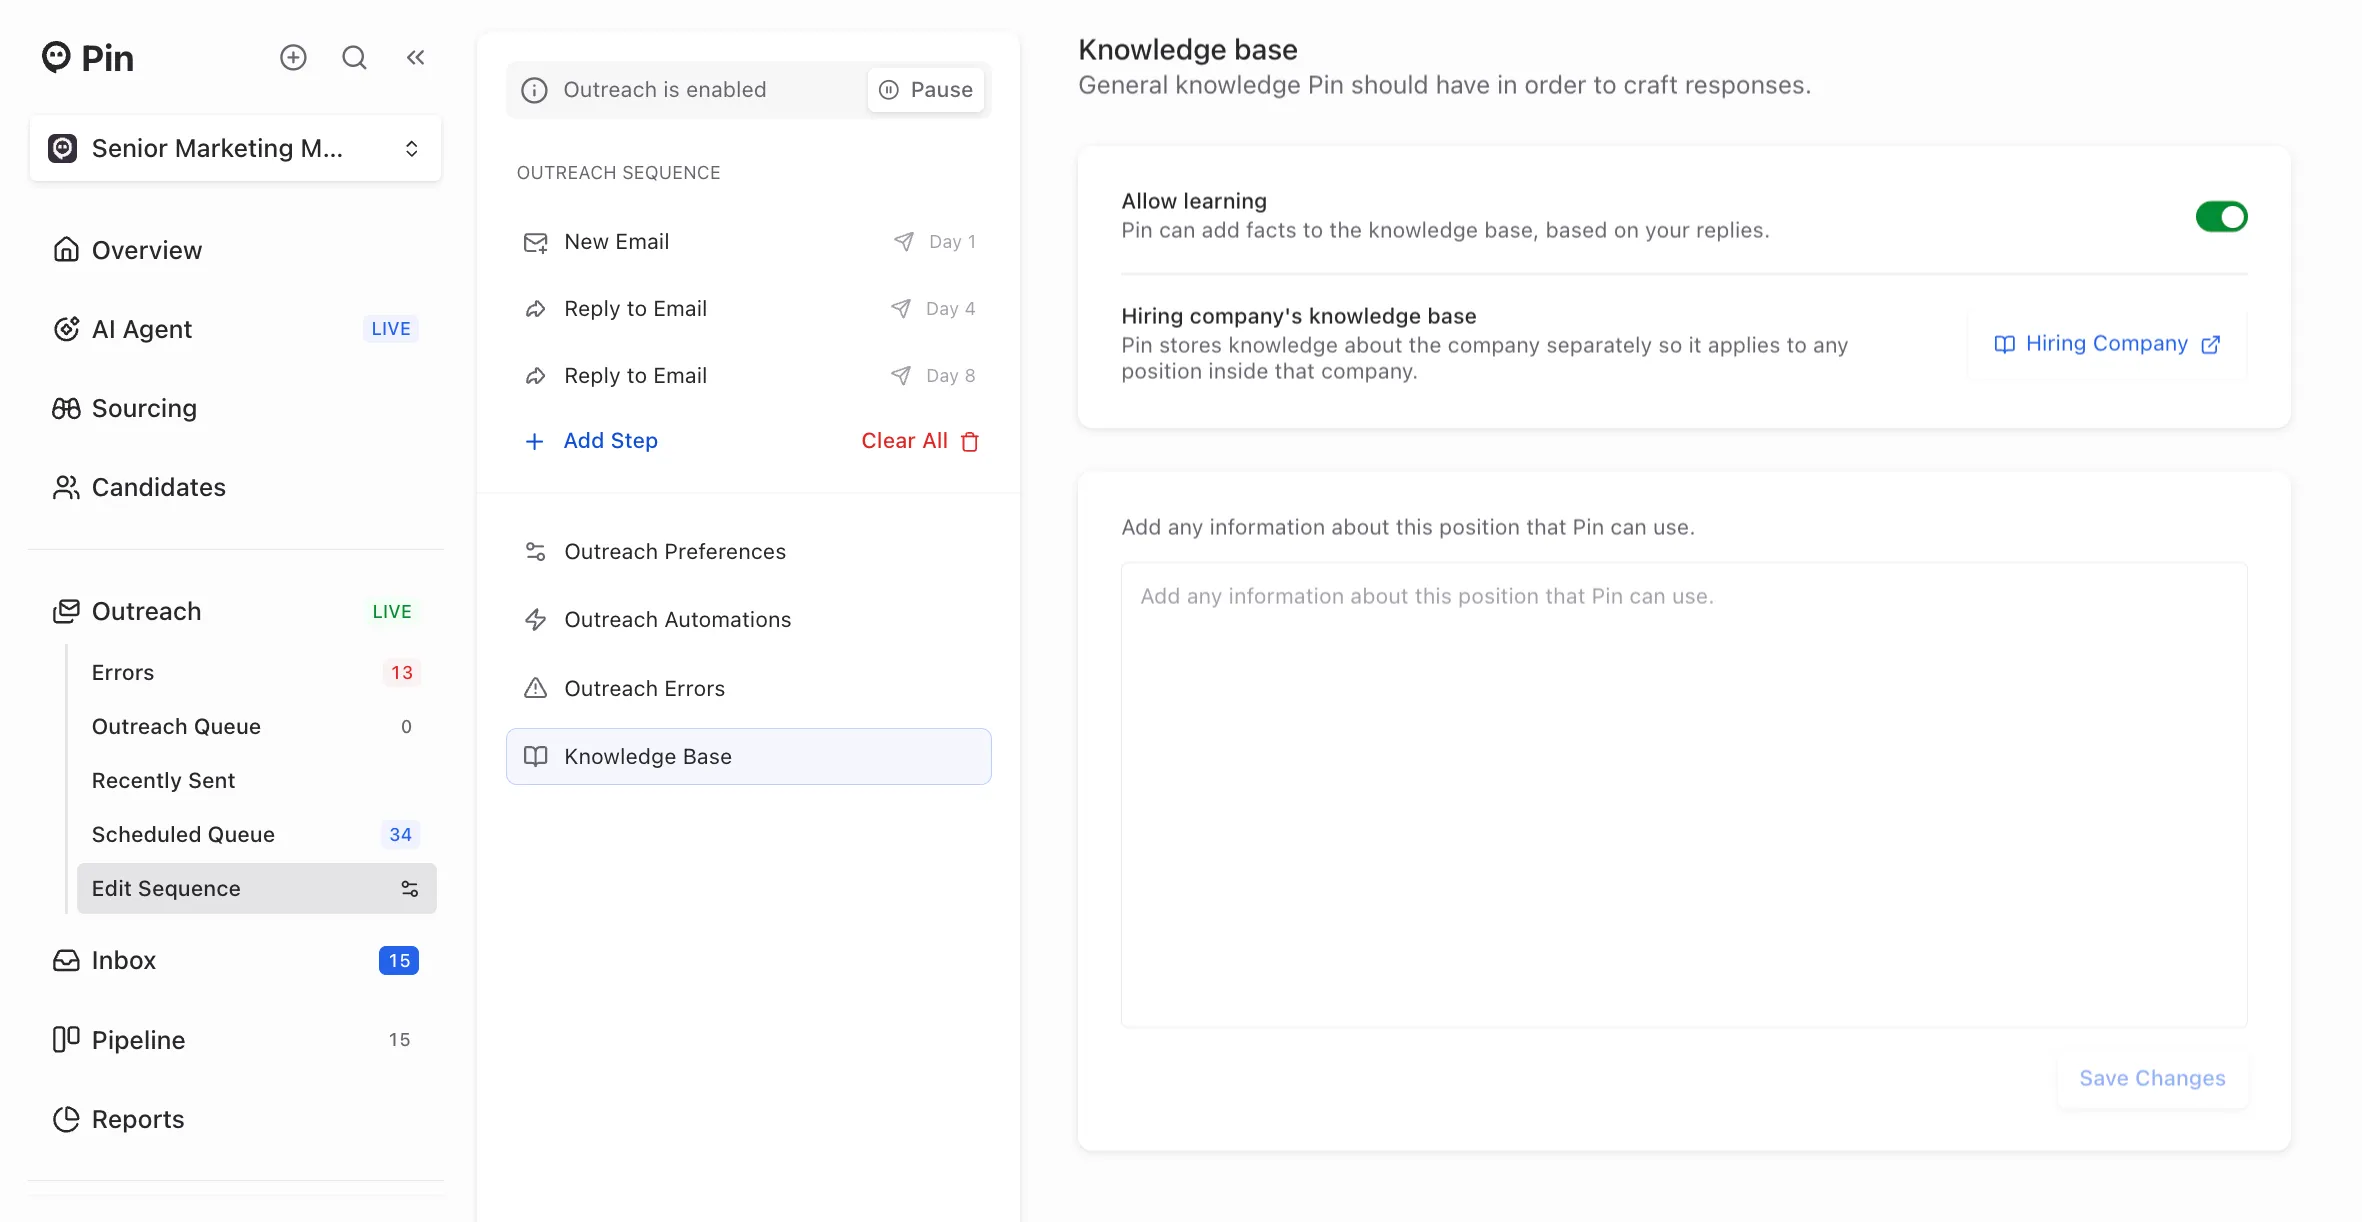Click the LIVE badge on AI Agent

tap(391, 329)
